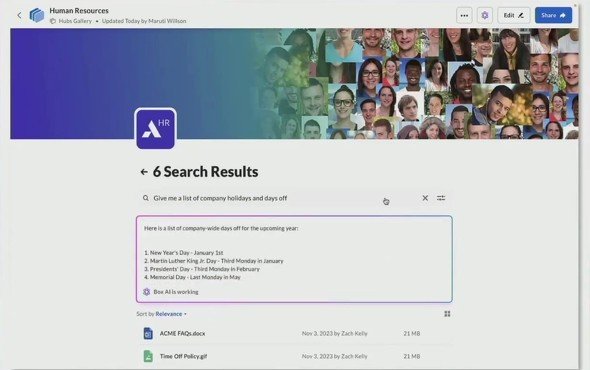Click the ACME FAQs document file icon
Image resolution: width=590 pixels, height=370 pixels.
[x=148, y=333]
